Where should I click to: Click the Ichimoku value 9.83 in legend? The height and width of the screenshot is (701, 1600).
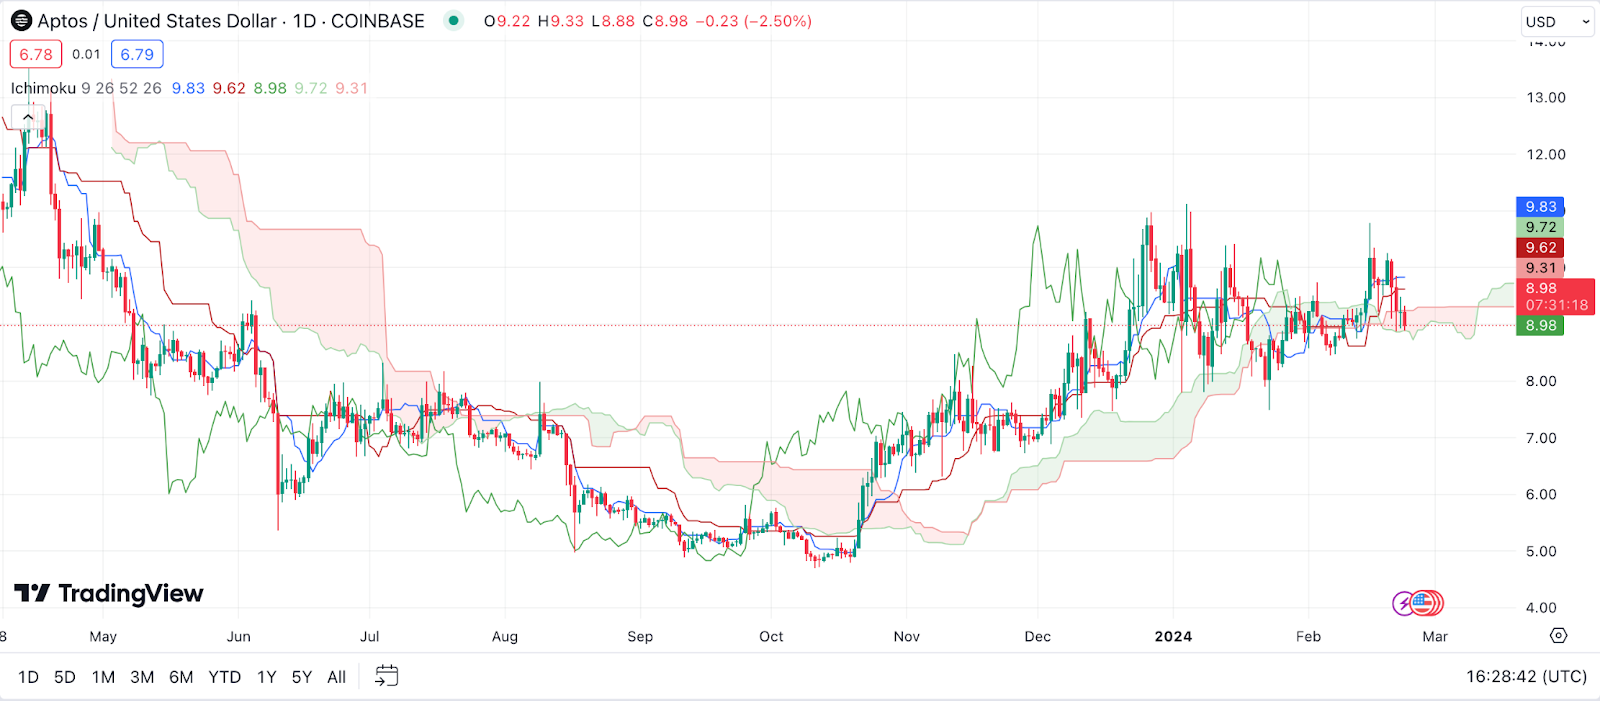tap(188, 88)
